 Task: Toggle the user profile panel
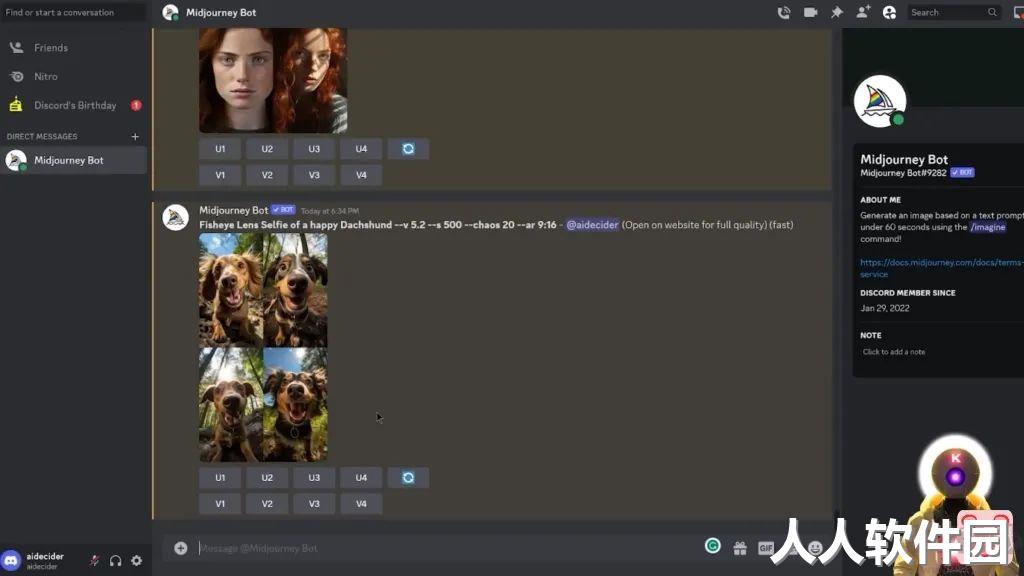[889, 12]
